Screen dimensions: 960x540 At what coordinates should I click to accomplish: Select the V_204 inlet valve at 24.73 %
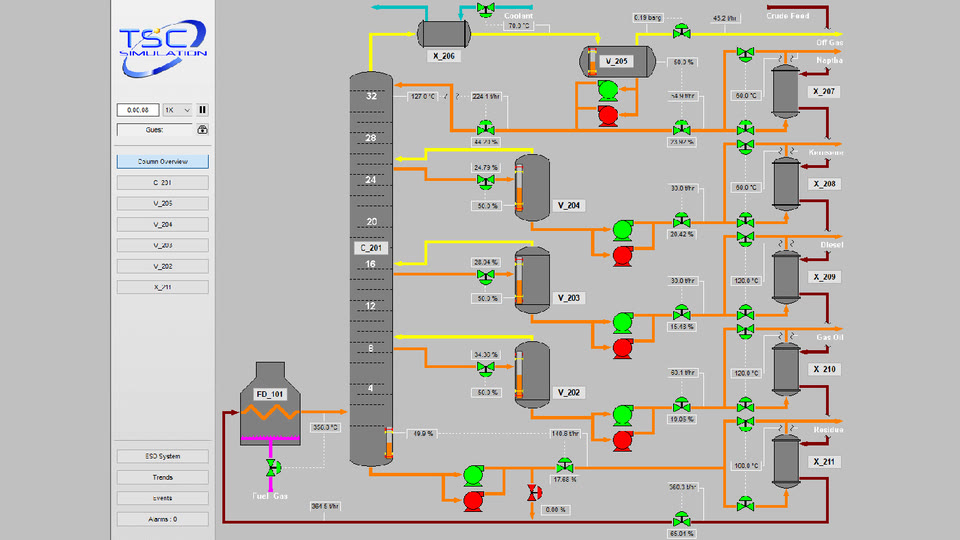coord(486,180)
